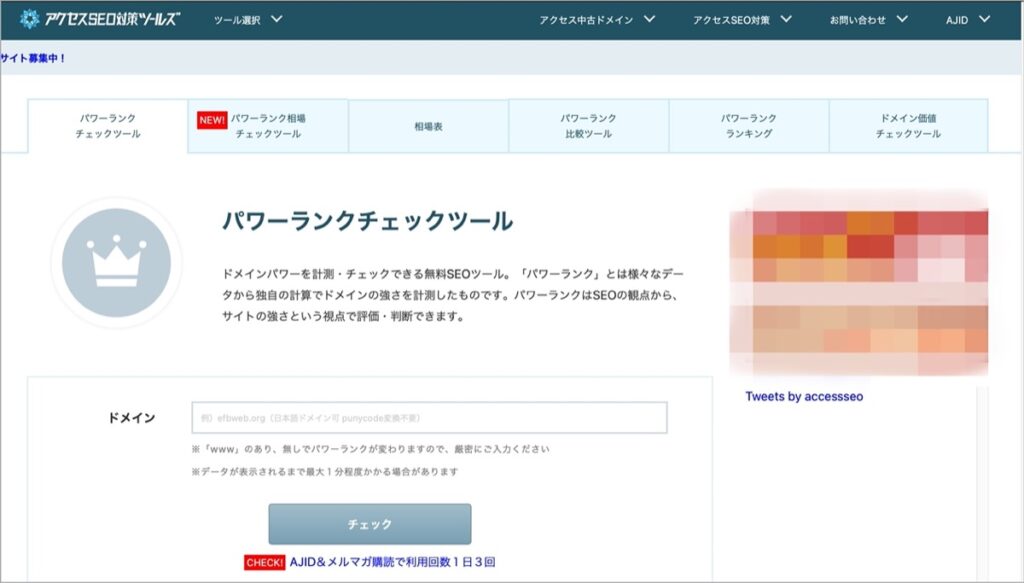Select the パワーランク チェックツール tab

click(x=108, y=126)
